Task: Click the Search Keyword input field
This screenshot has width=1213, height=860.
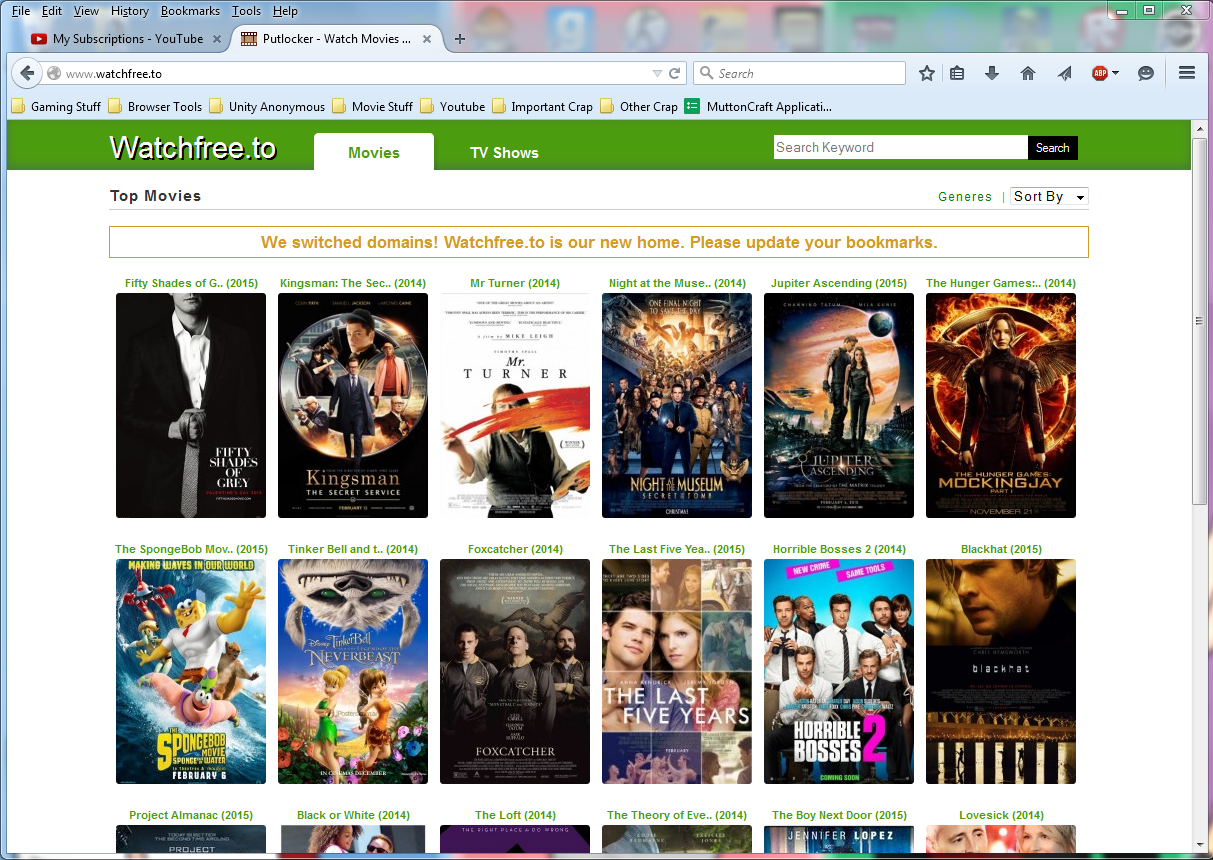Action: coord(901,148)
